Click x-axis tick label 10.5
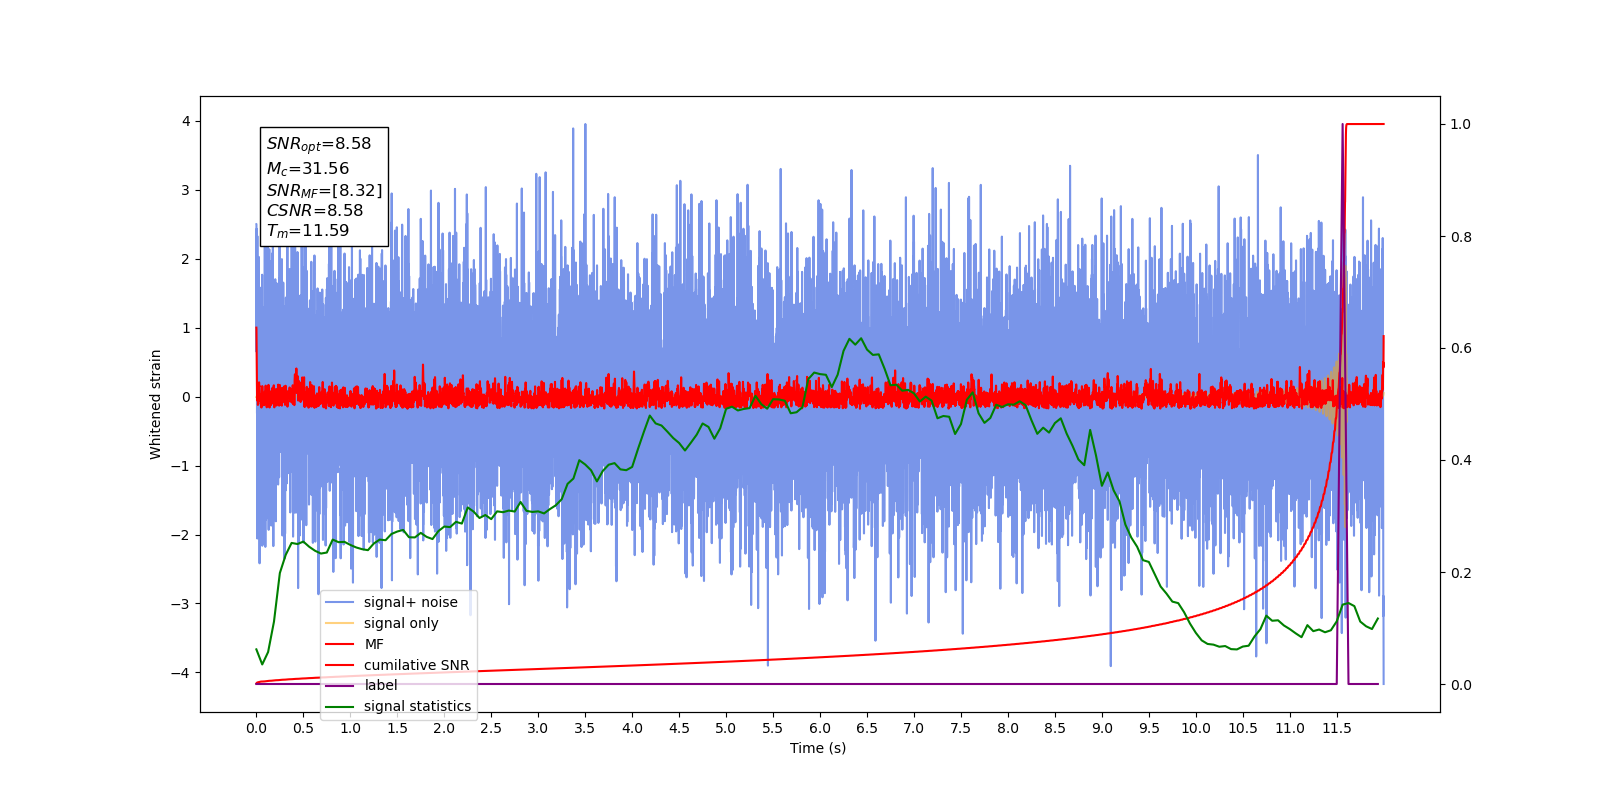This screenshot has width=1600, height=800. tap(1243, 728)
